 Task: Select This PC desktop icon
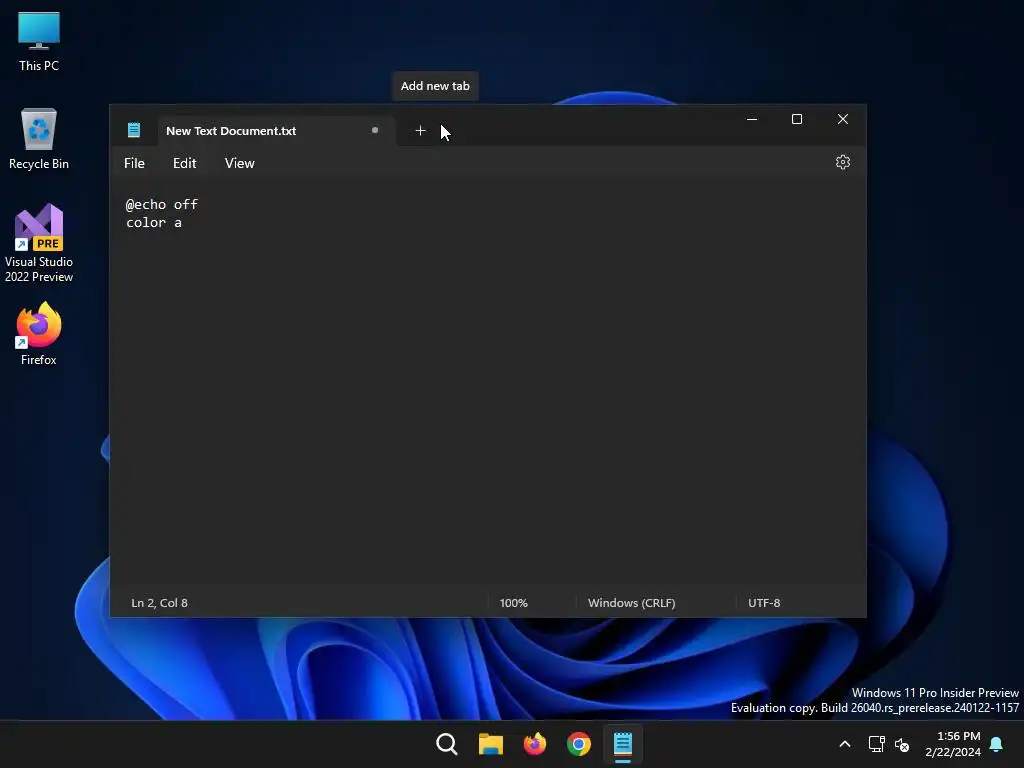pyautogui.click(x=39, y=42)
